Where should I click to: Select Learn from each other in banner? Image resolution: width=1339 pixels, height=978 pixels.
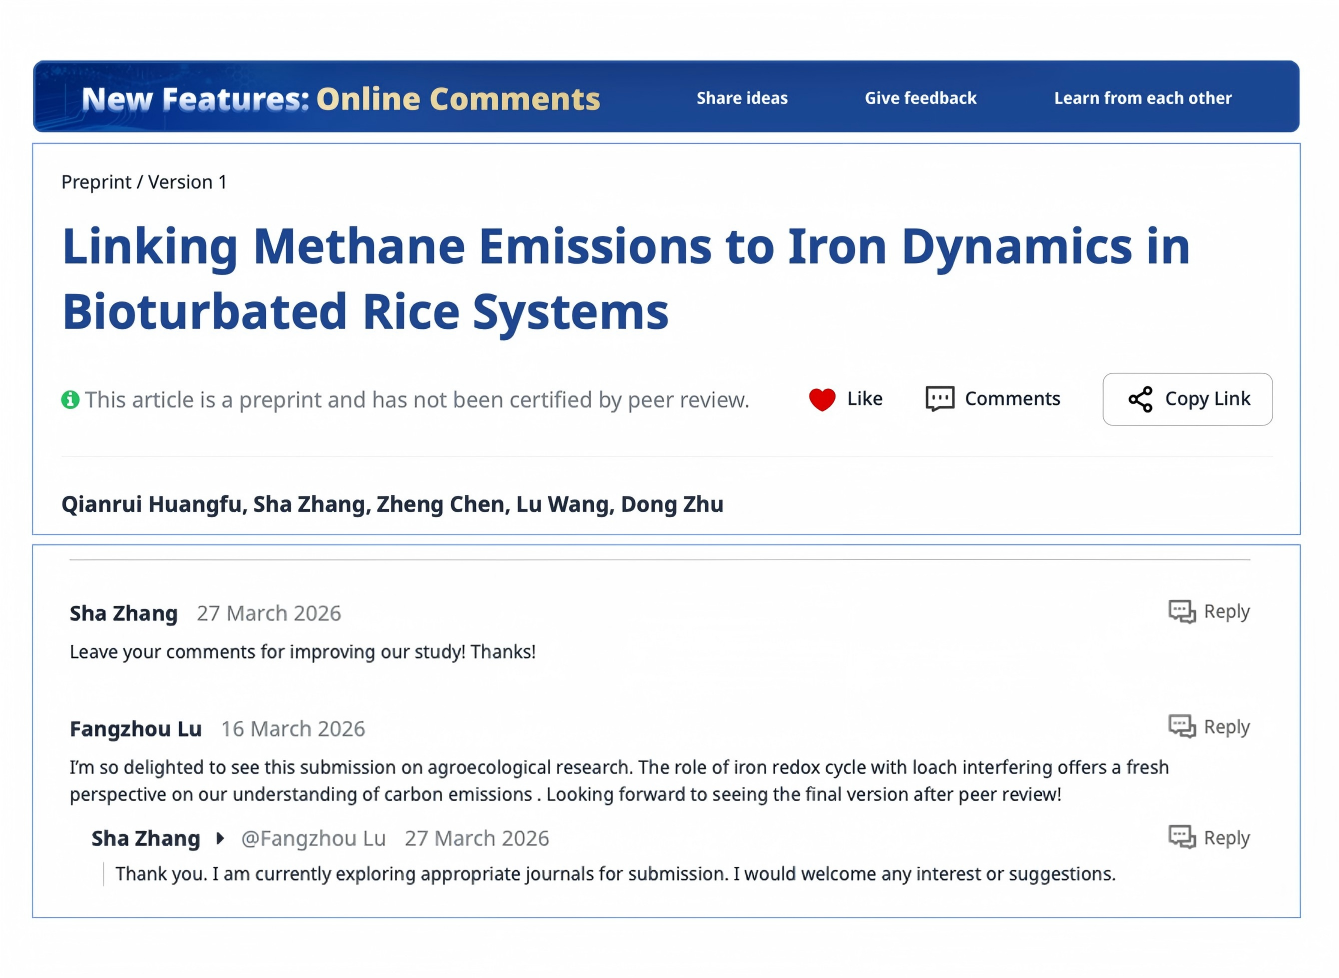coord(1142,98)
